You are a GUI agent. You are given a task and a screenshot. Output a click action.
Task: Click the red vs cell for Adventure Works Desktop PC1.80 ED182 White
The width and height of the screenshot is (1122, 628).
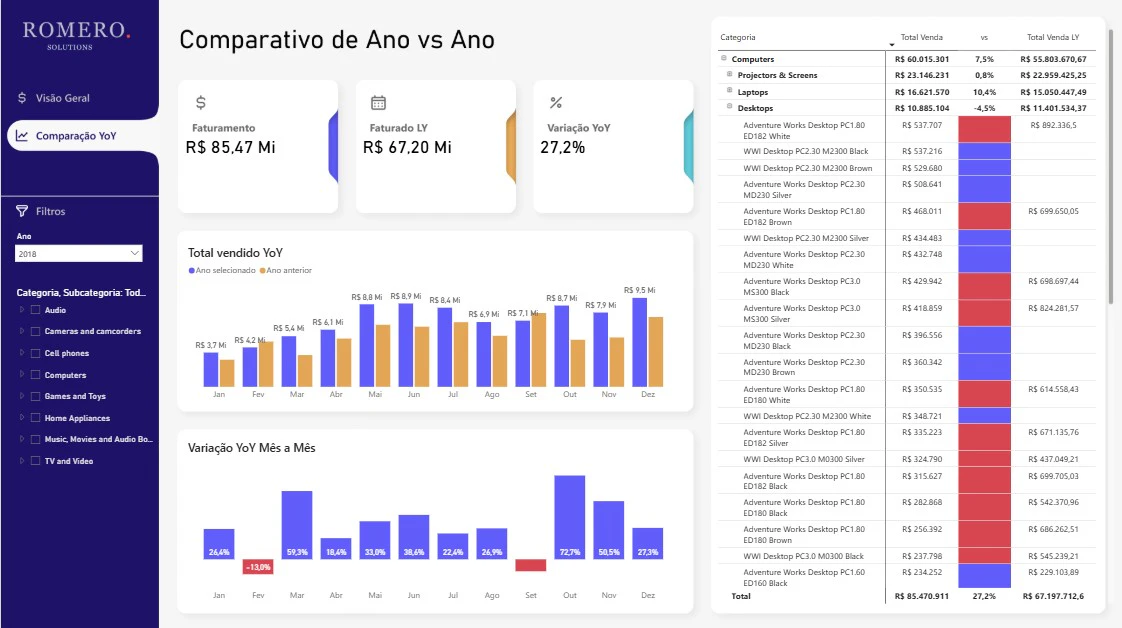985,130
